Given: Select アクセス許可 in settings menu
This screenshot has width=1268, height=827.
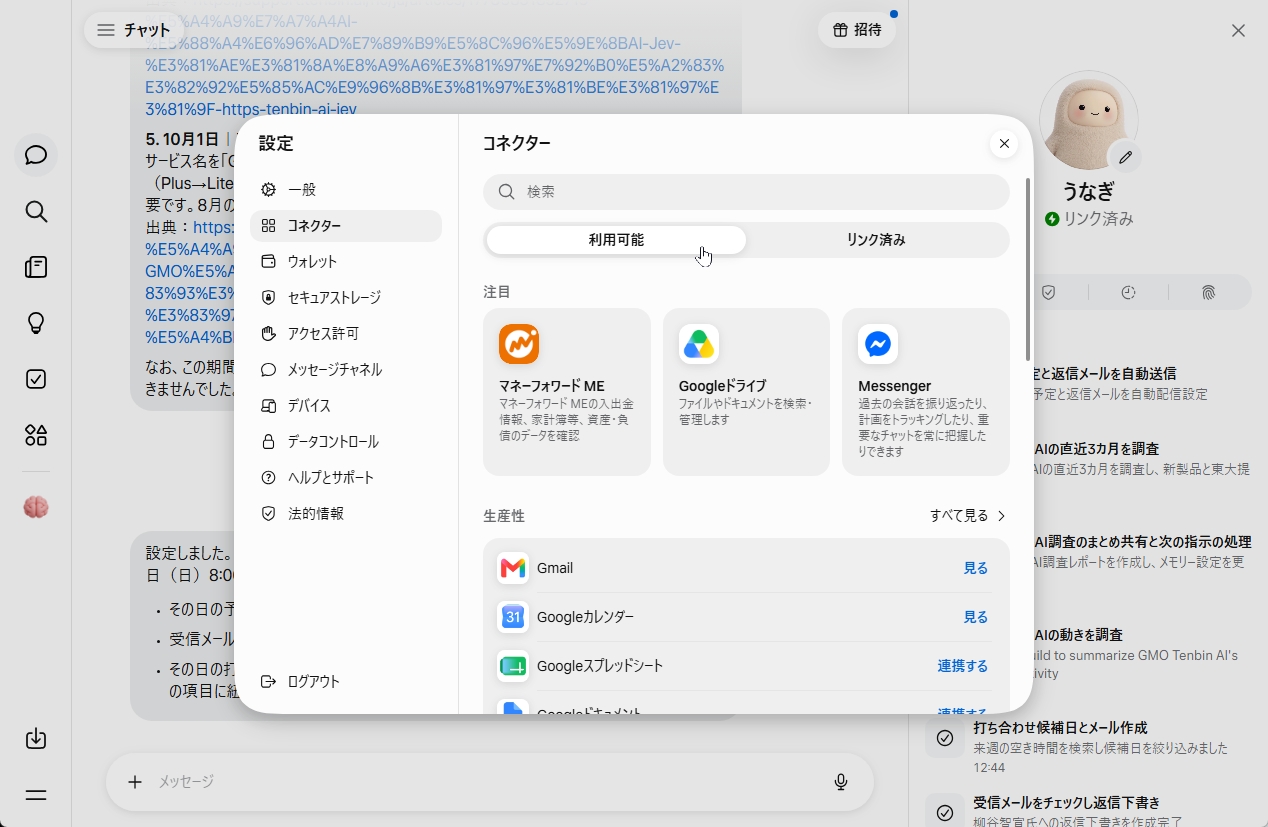Looking at the screenshot, I should point(346,334).
